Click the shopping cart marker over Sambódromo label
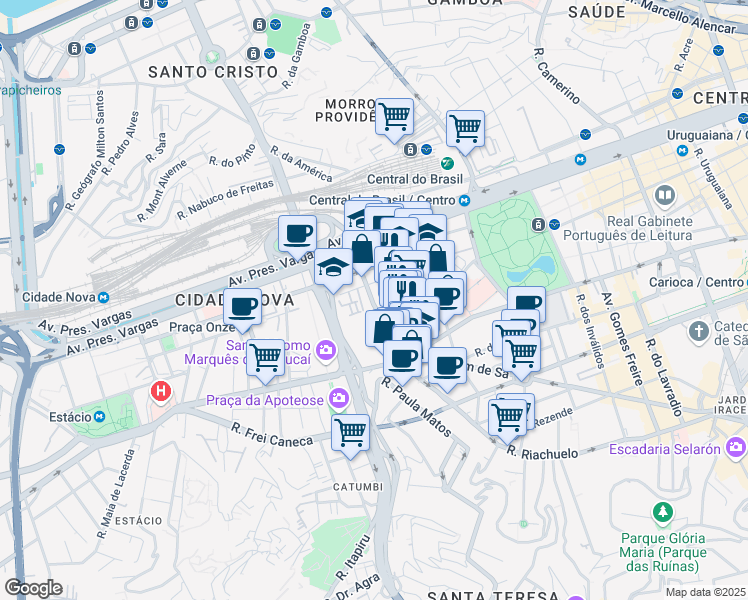The width and height of the screenshot is (748, 600). click(266, 357)
